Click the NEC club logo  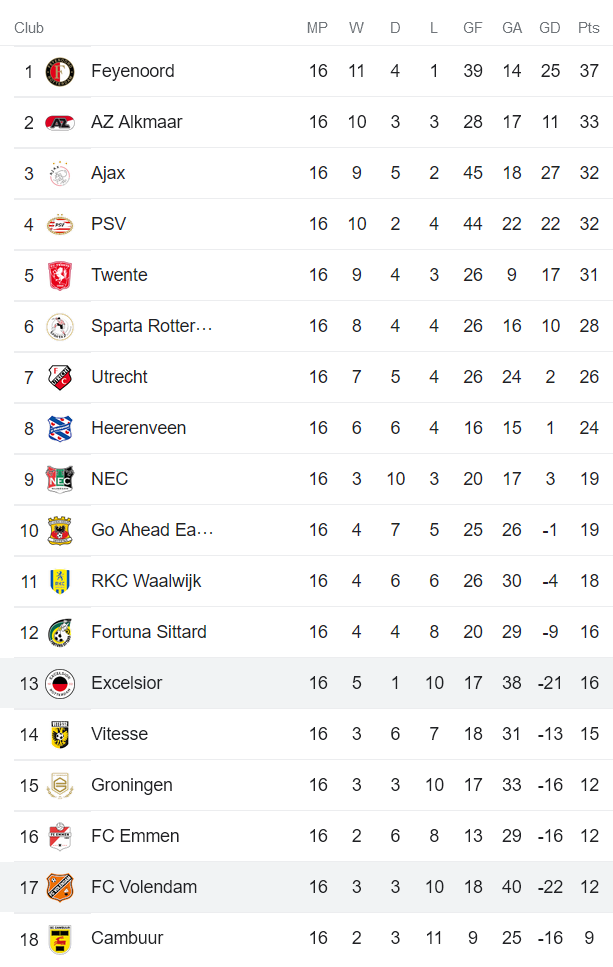60,480
